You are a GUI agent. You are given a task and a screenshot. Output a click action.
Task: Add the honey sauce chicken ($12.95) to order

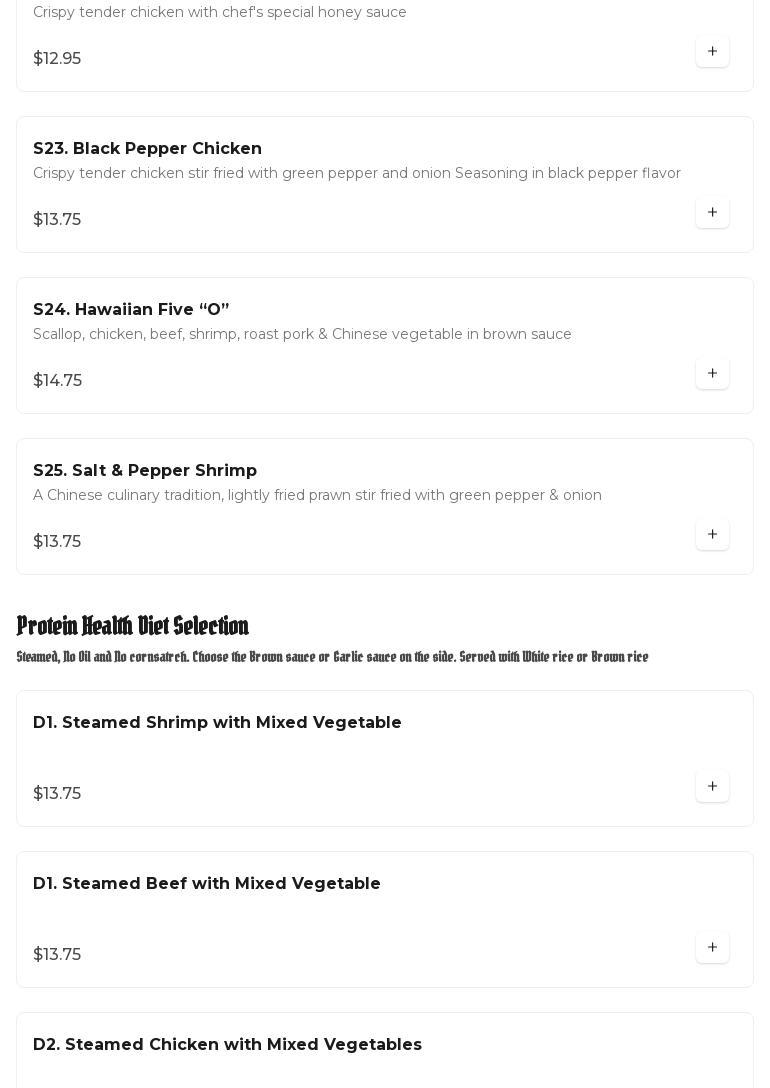(x=712, y=52)
